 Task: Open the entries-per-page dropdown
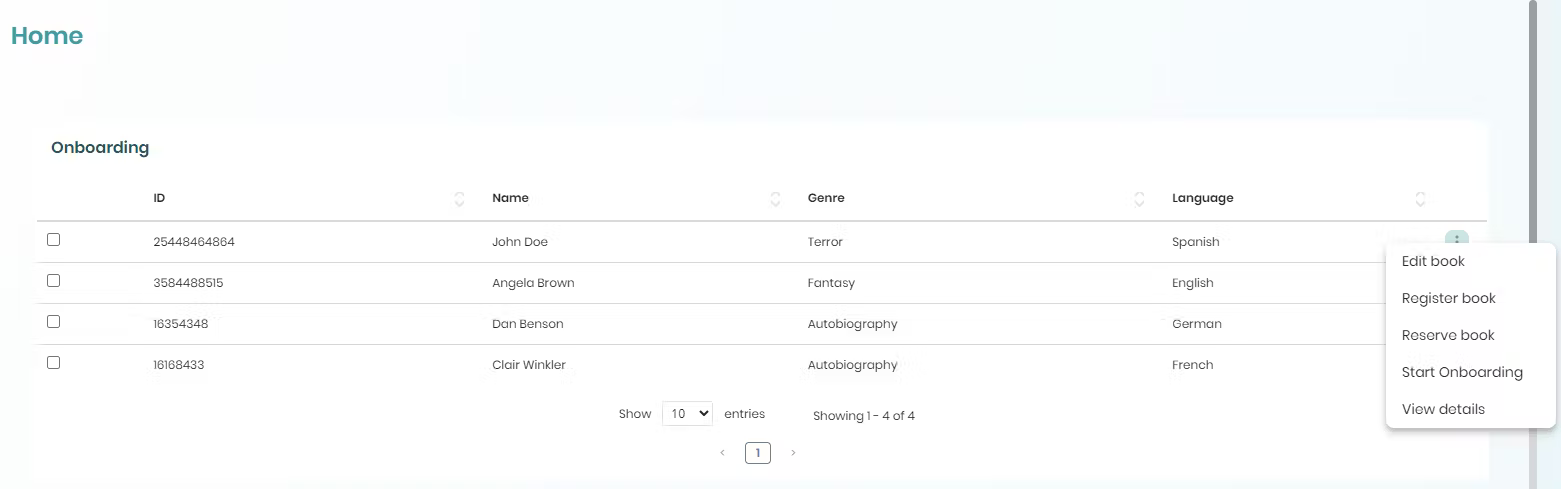[687, 414]
